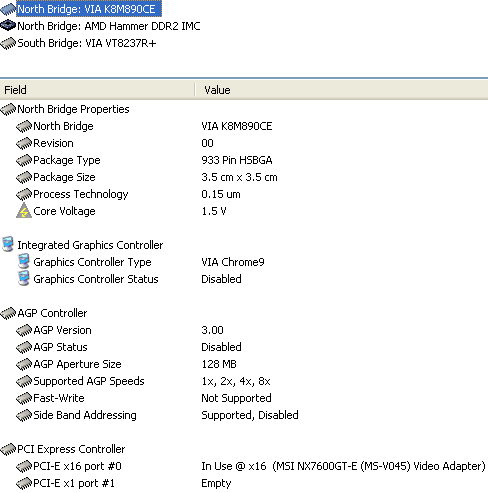Screen dimensions: 488x493
Task: Click the Field column header
Action: click(97, 90)
